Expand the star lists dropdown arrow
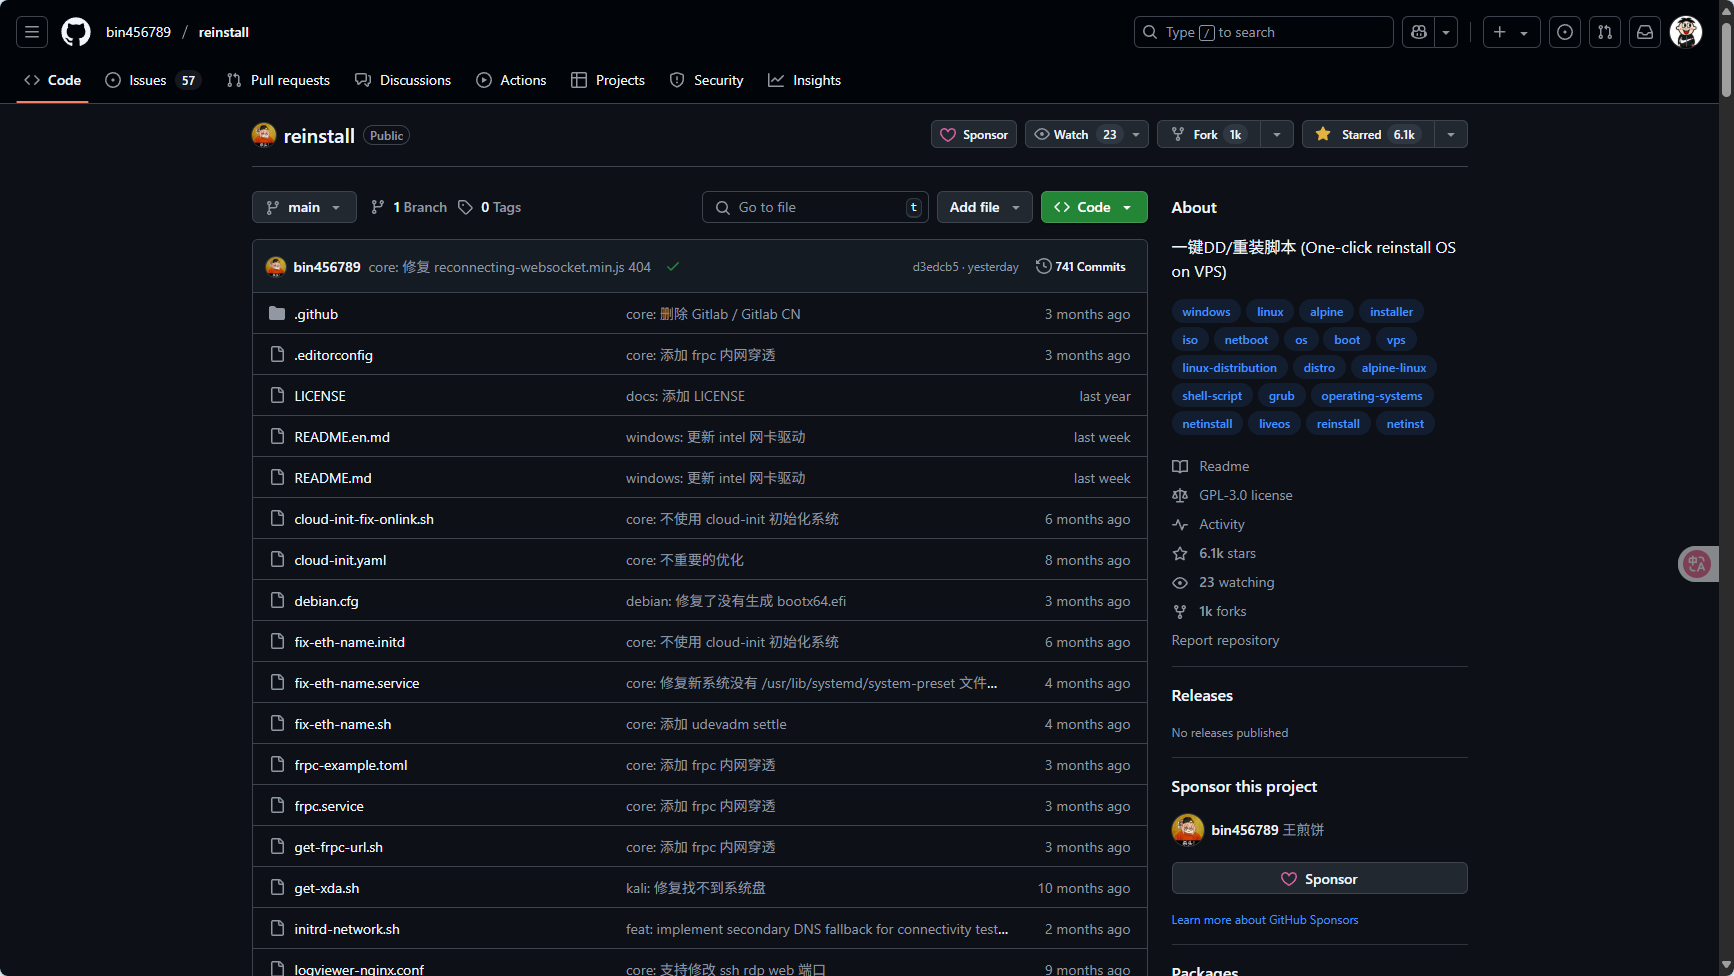The width and height of the screenshot is (1734, 976). [x=1451, y=134]
